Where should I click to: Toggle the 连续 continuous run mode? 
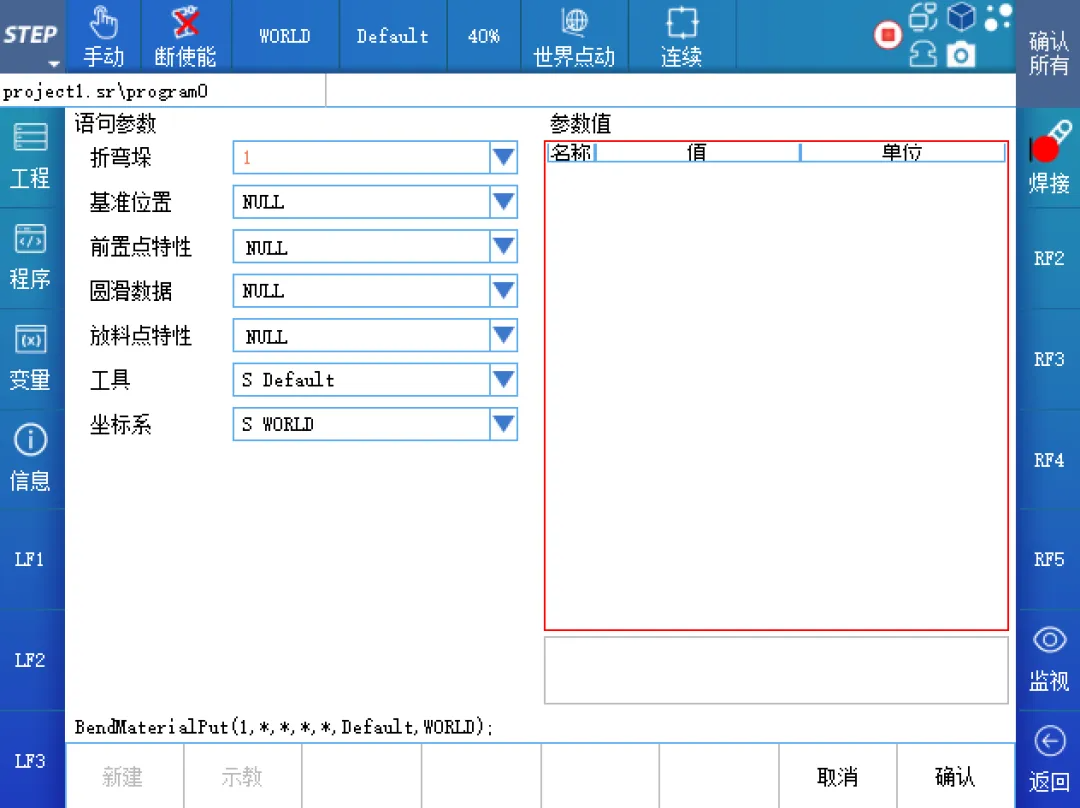[x=681, y=36]
